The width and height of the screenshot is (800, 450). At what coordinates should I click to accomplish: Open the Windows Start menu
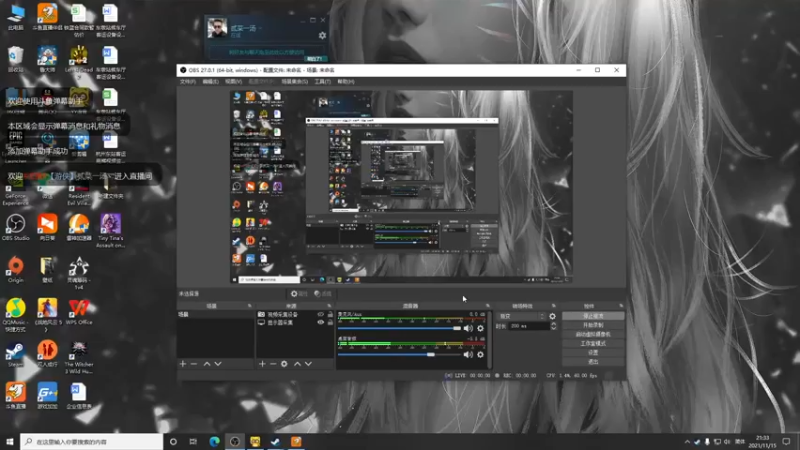click(x=9, y=441)
